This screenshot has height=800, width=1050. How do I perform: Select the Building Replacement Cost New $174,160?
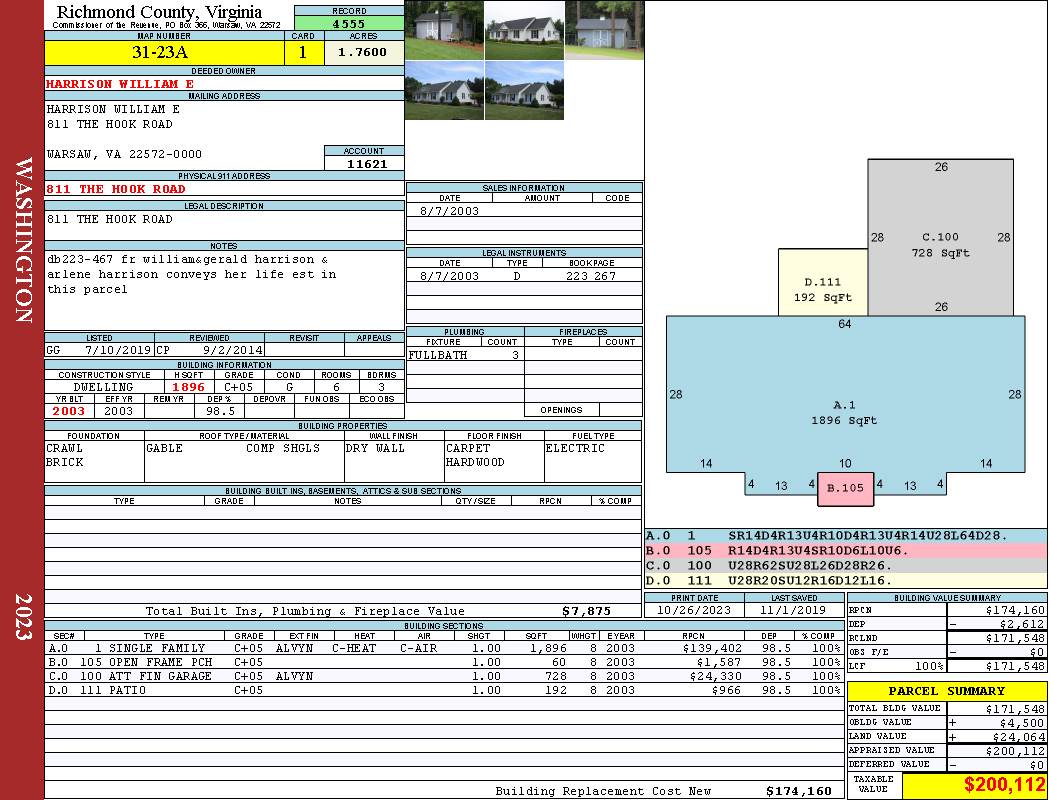[x=799, y=791]
